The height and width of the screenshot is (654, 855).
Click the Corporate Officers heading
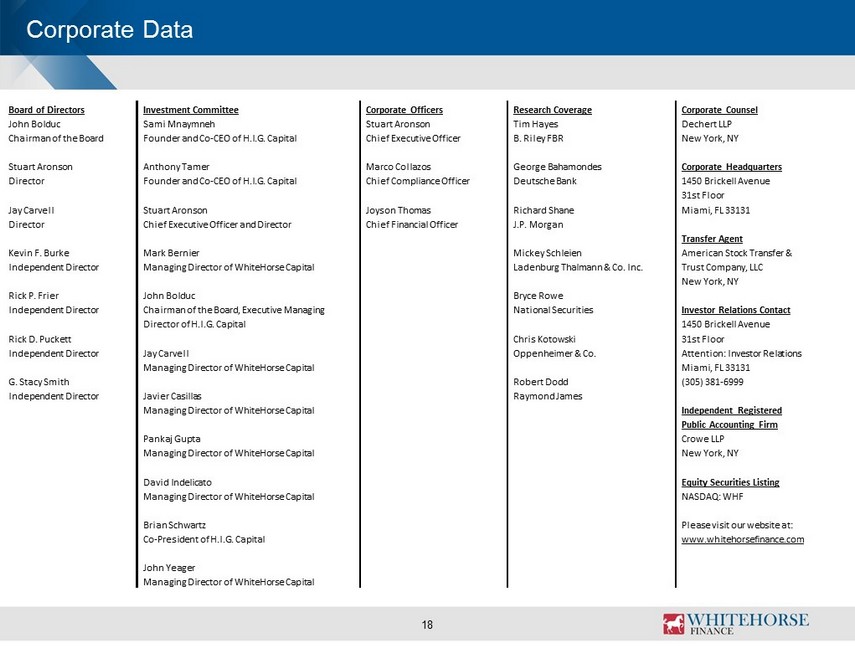pyautogui.click(x=404, y=110)
